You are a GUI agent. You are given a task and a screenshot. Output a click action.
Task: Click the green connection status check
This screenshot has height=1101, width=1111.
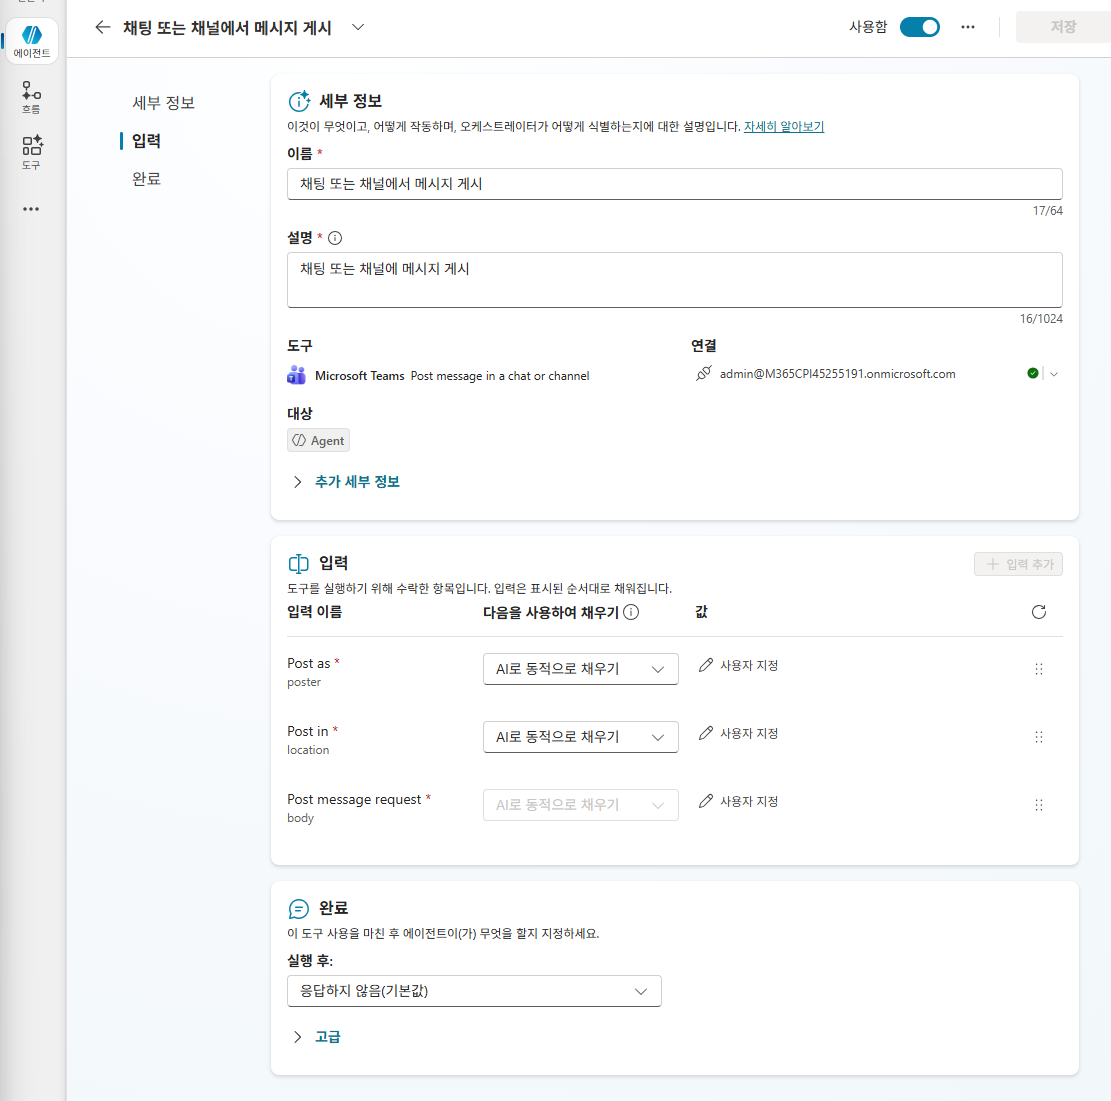[1033, 373]
